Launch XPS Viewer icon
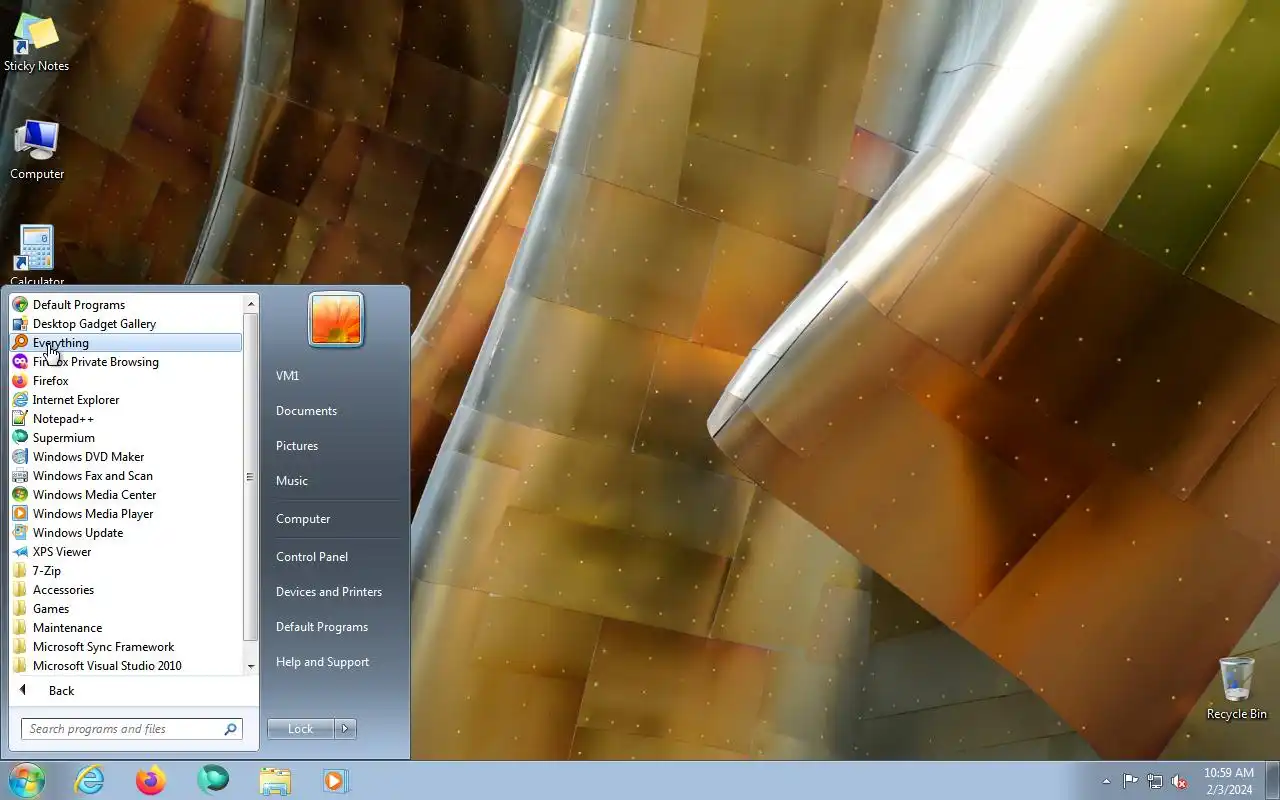Screen dimensions: 1280x800 20,552
